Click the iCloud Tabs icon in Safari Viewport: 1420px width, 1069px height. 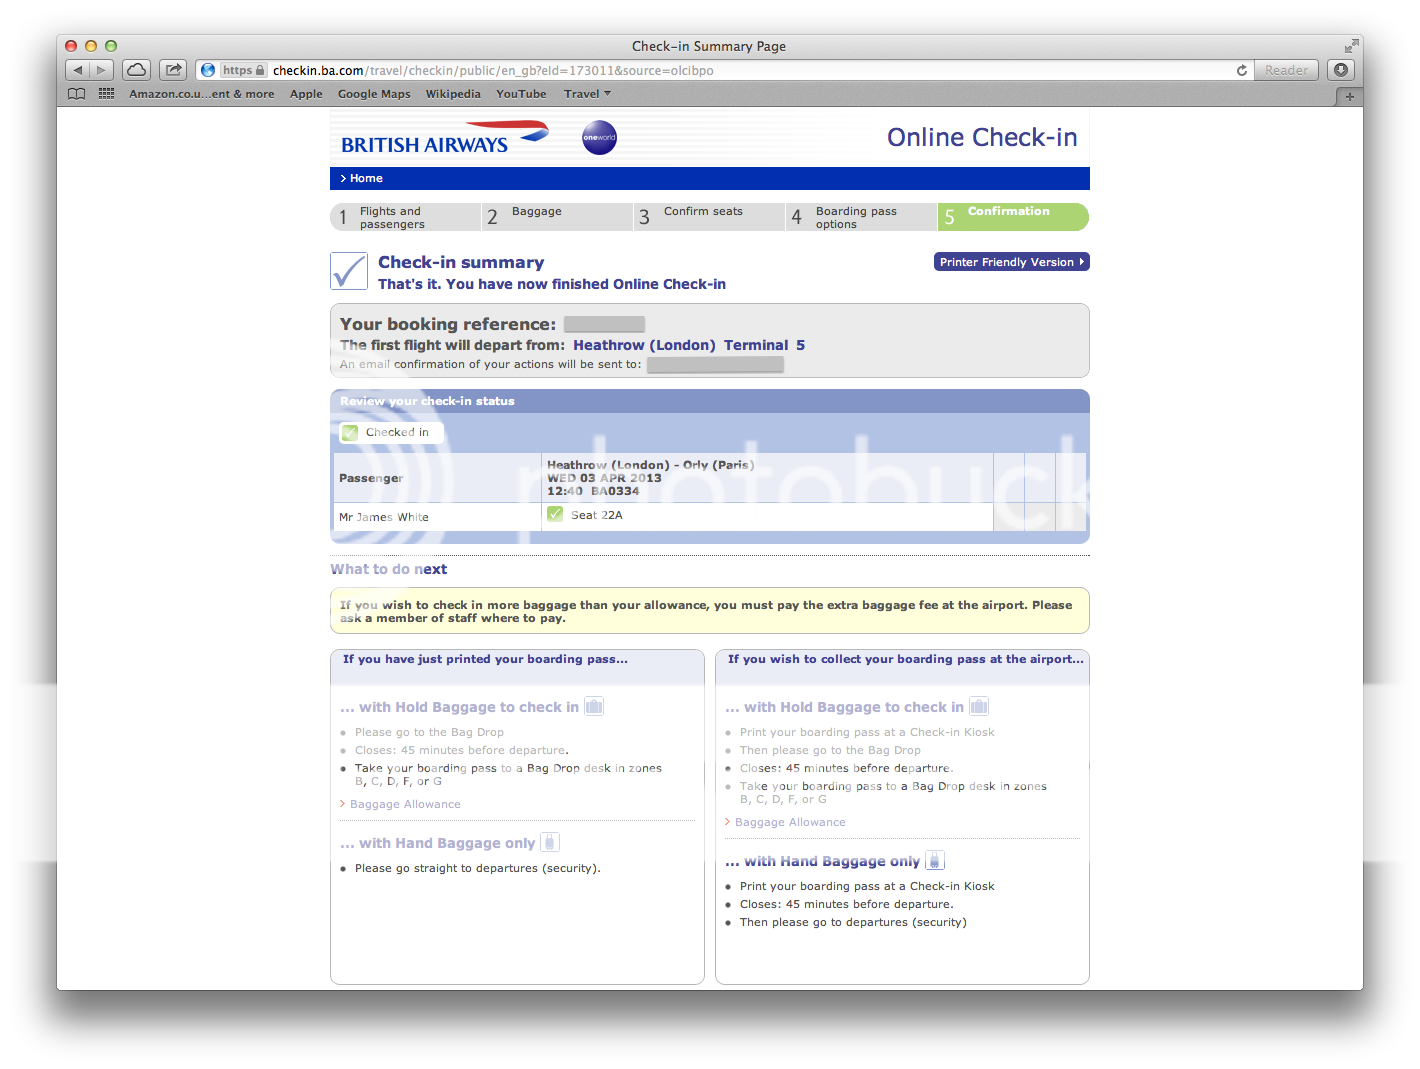(x=137, y=70)
